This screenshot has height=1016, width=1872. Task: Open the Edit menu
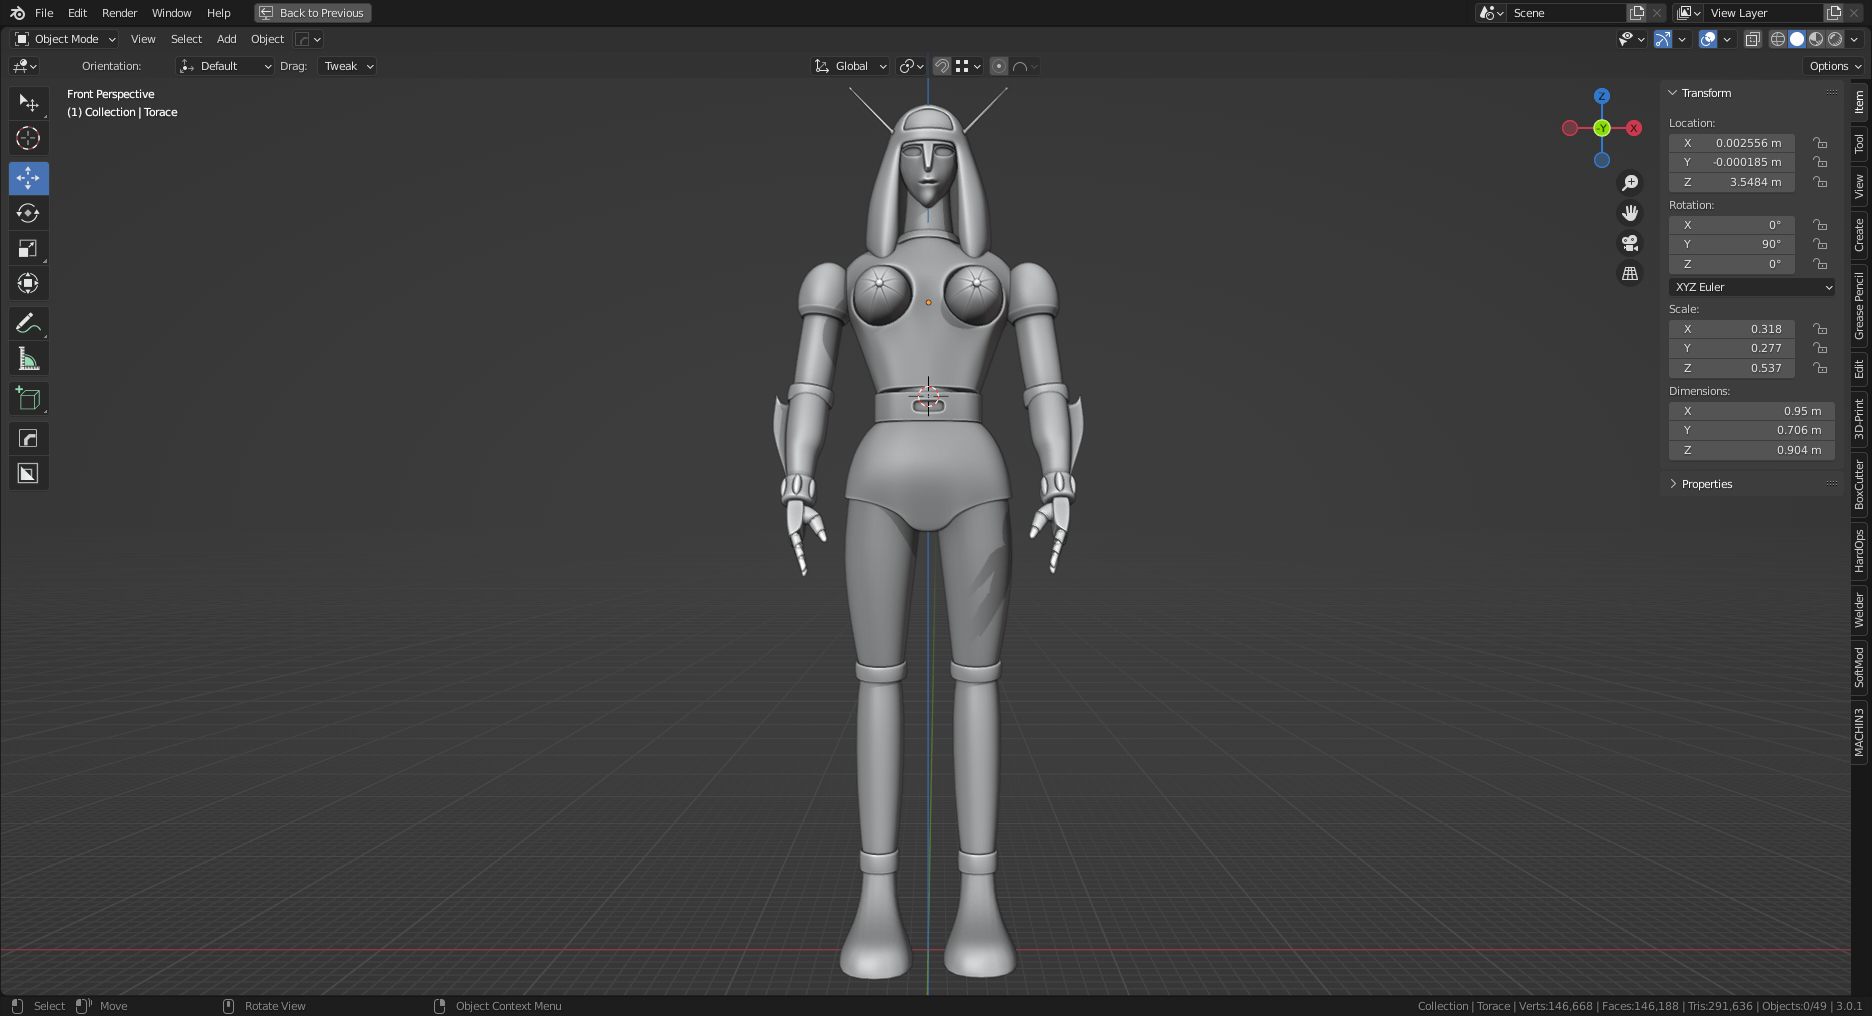(x=77, y=13)
